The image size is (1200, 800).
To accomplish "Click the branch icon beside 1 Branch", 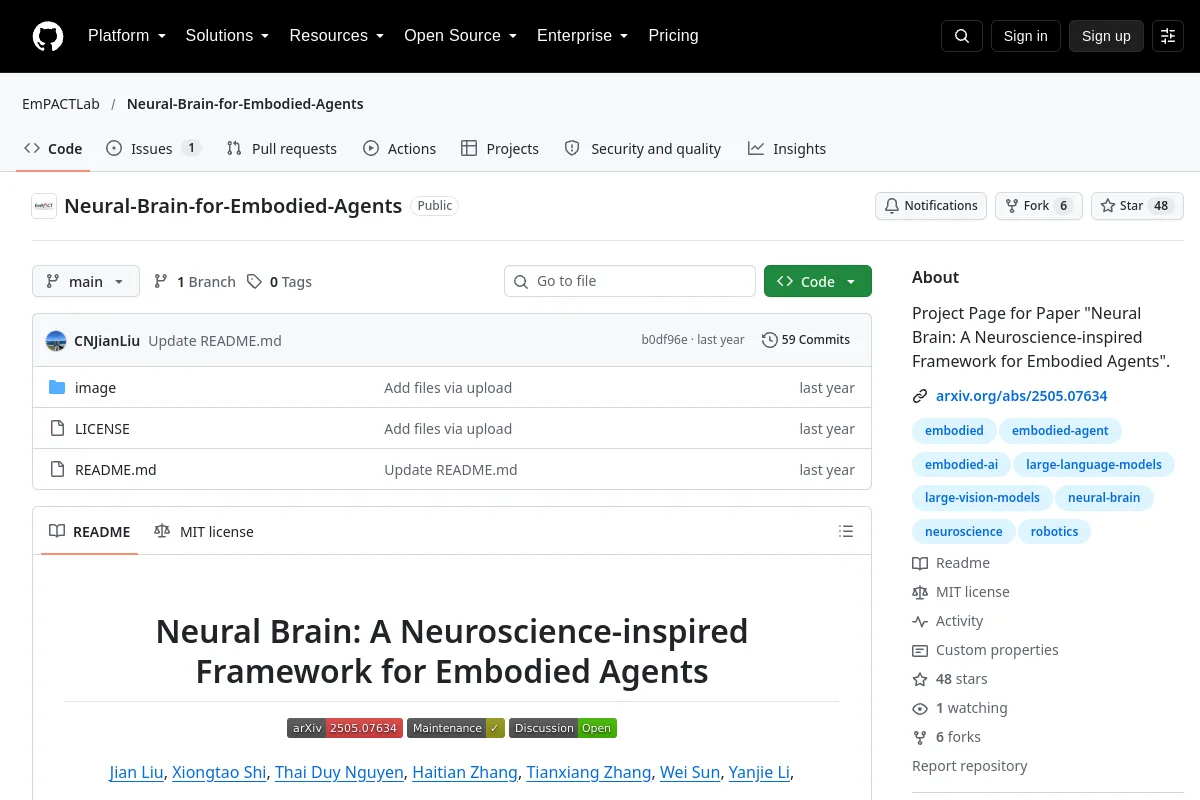I will point(160,282).
